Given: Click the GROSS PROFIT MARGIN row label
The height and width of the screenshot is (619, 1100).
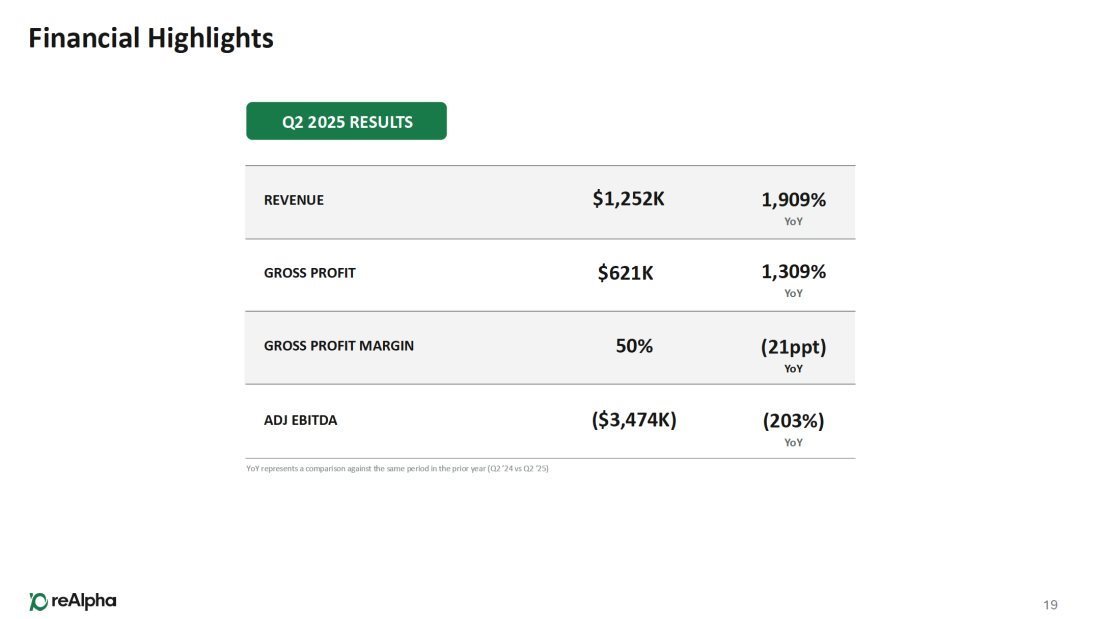Looking at the screenshot, I should pyautogui.click(x=338, y=346).
